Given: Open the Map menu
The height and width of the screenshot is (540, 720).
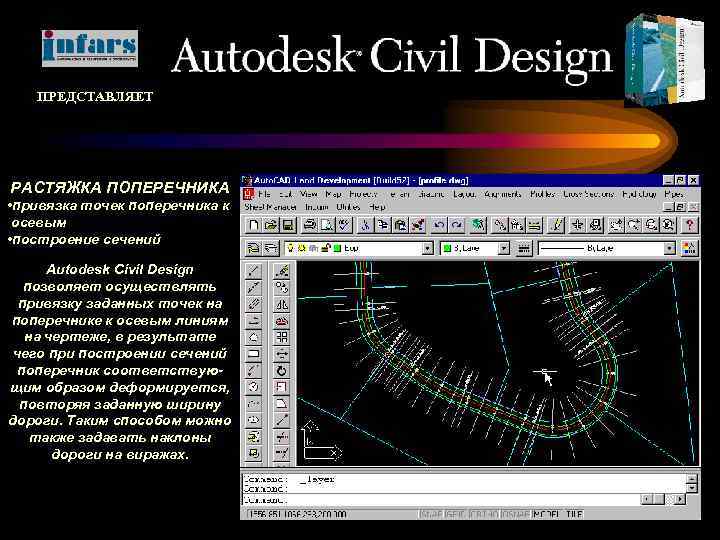Looking at the screenshot, I should pos(333,194).
